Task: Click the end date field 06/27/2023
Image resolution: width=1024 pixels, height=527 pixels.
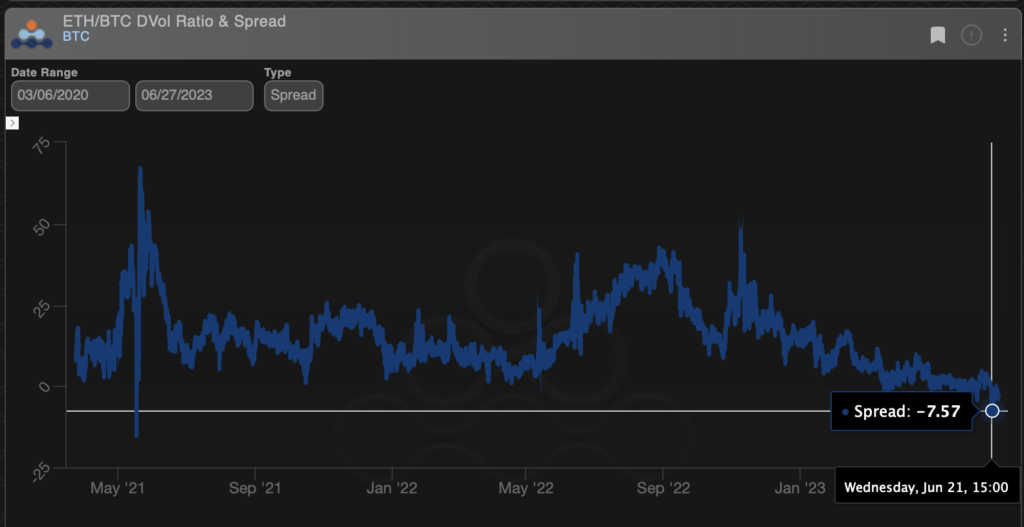Action: [194, 96]
